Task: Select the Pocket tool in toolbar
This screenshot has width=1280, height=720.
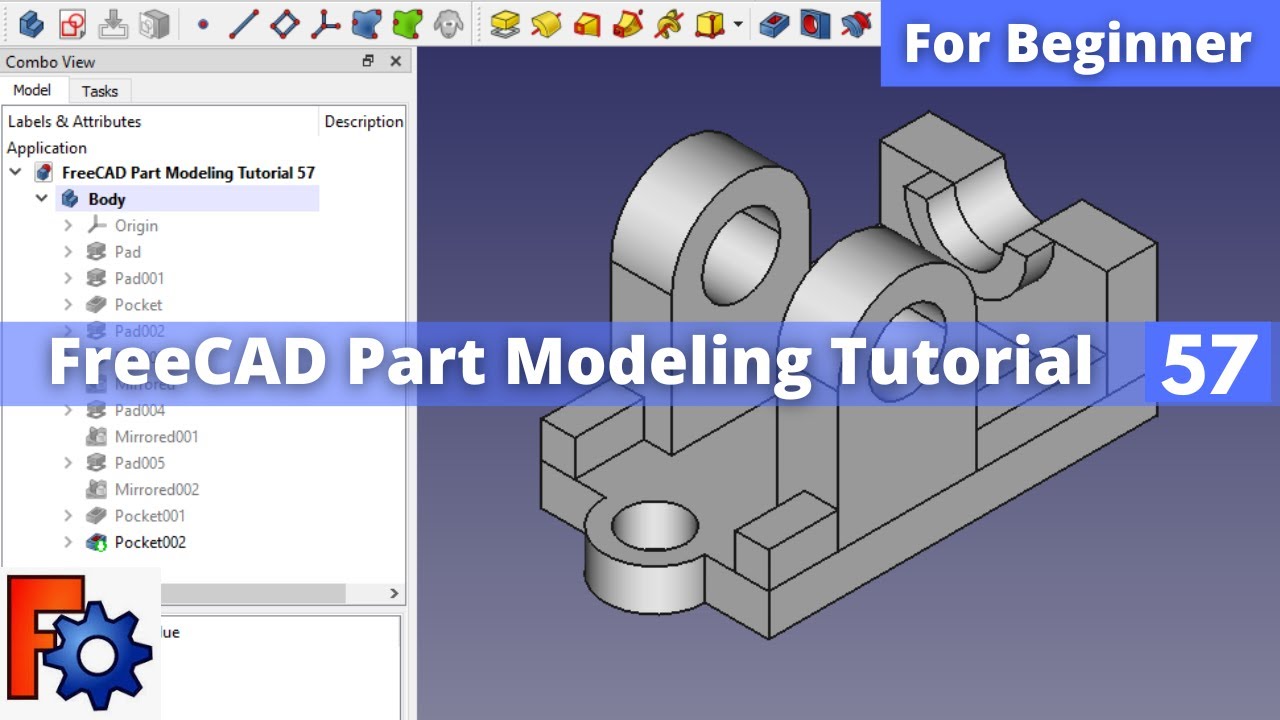Action: pos(774,23)
